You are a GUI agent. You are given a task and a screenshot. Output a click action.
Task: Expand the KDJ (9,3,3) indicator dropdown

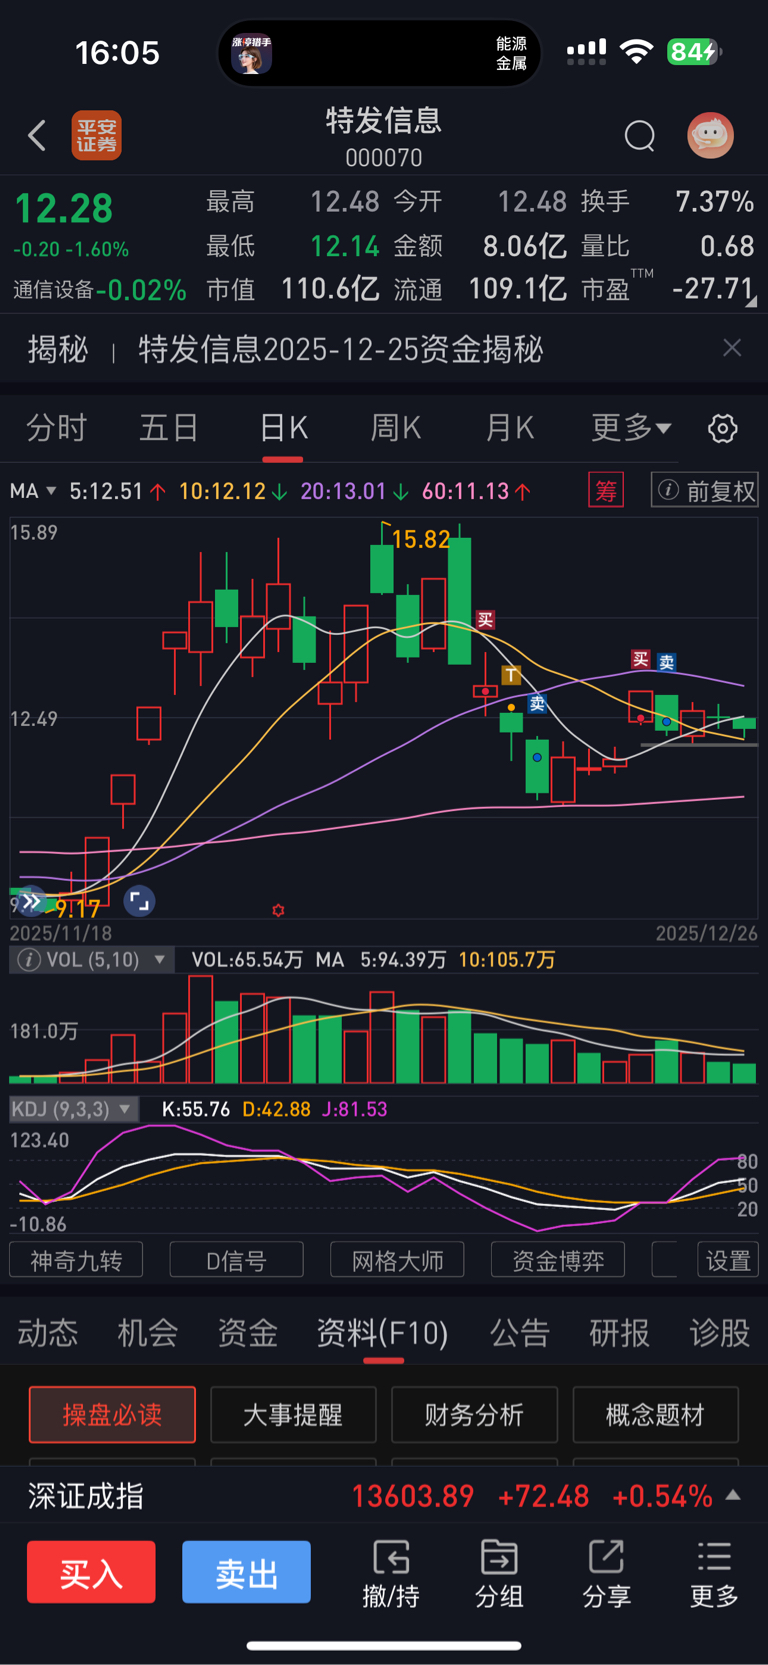(x=72, y=1109)
